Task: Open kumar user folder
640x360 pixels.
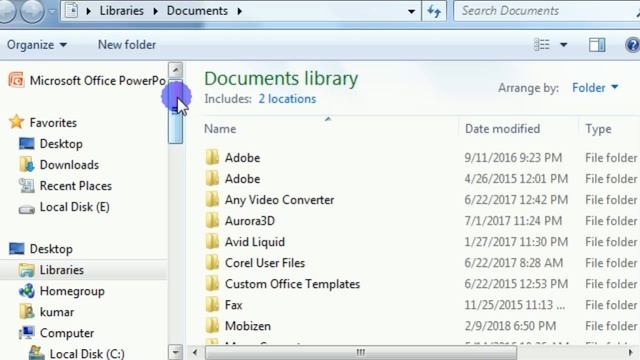Action: 57,312
